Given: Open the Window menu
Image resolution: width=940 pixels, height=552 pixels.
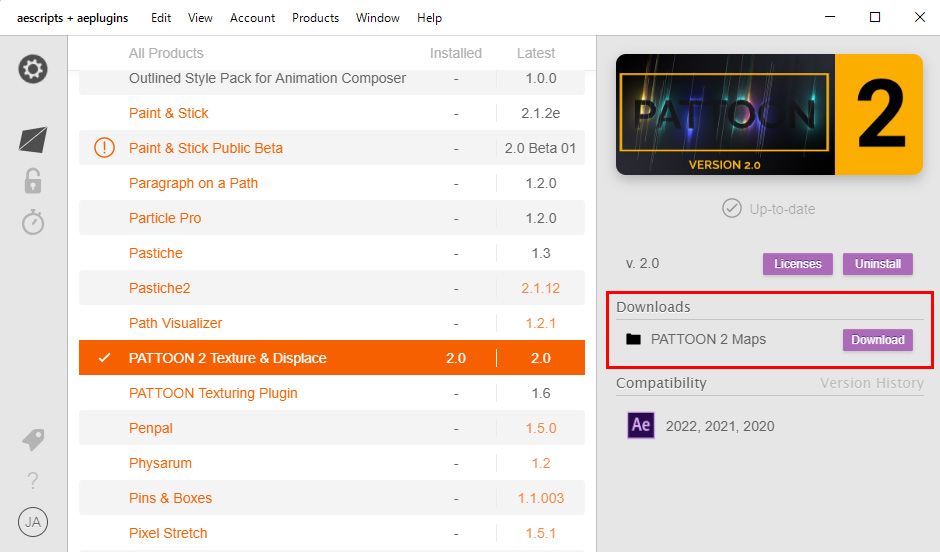Looking at the screenshot, I should click(378, 18).
